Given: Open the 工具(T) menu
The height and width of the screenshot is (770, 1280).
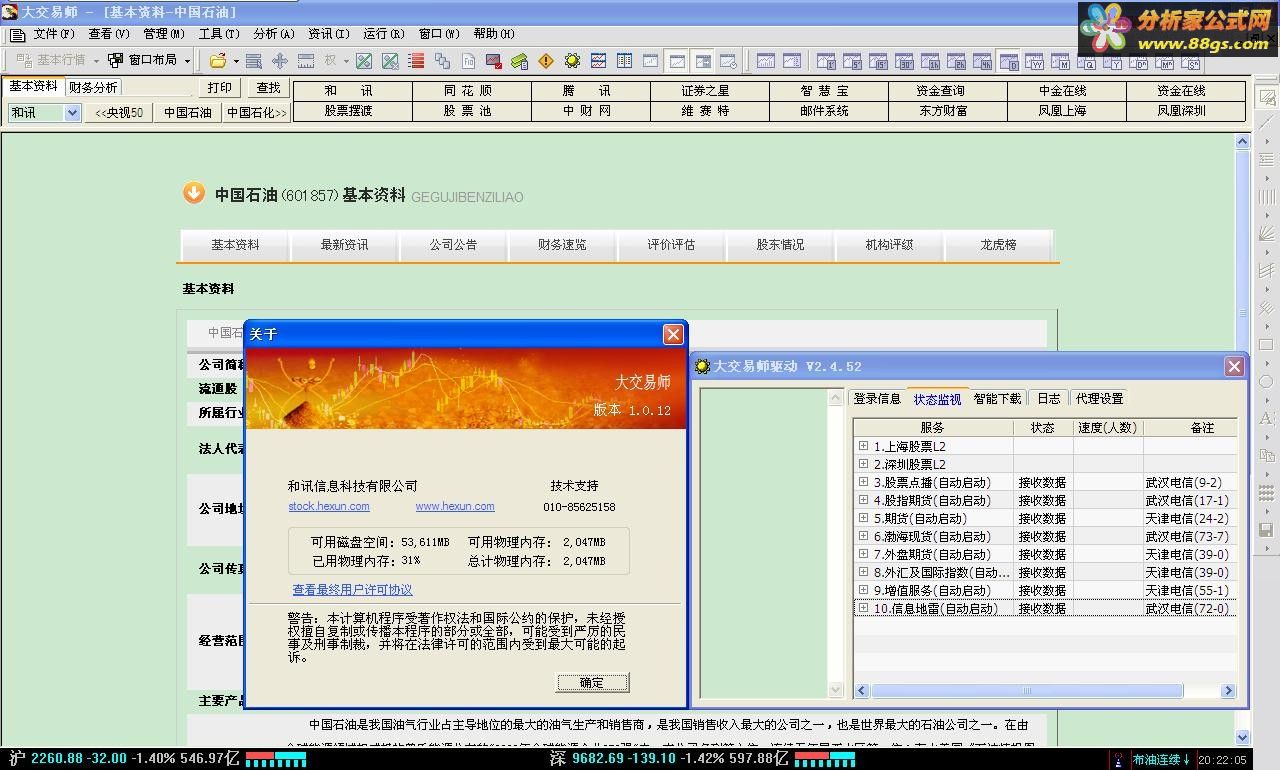Looking at the screenshot, I should (x=219, y=34).
